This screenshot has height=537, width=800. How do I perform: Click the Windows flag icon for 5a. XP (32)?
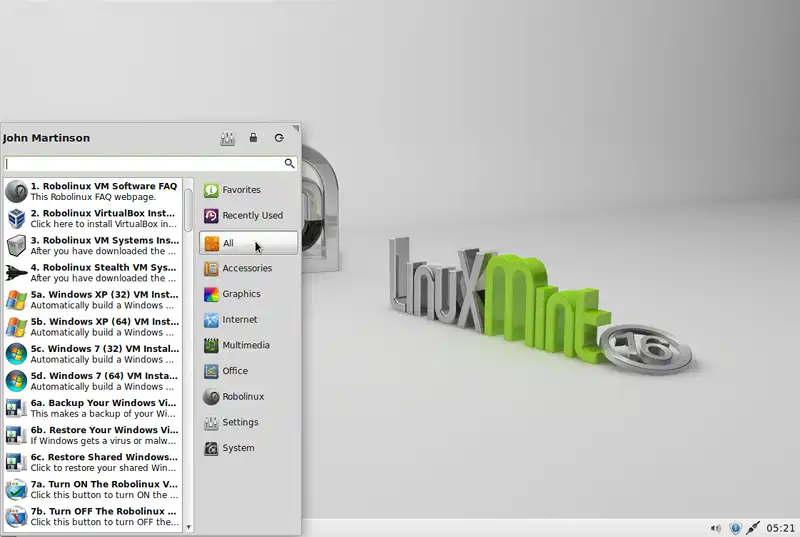tap(16, 300)
